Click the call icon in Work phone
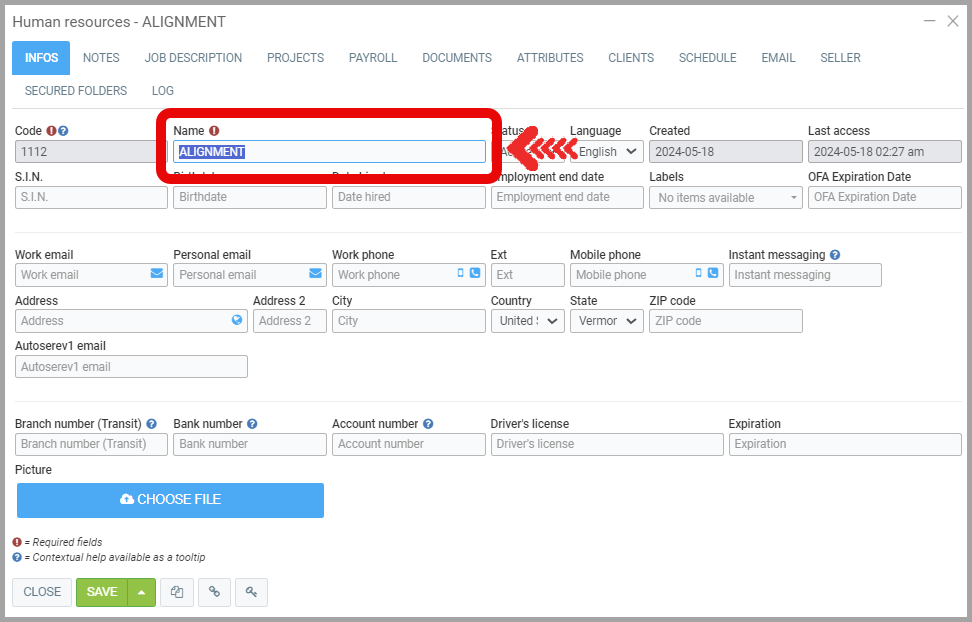The width and height of the screenshot is (972, 622). click(474, 274)
